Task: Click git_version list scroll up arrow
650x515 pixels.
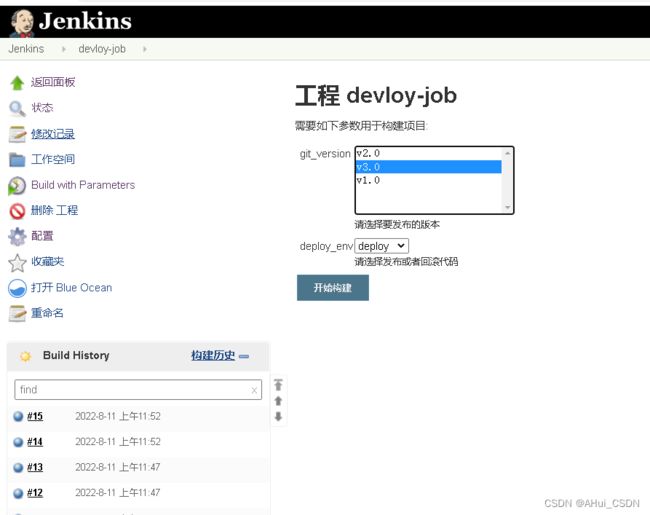Action: (507, 153)
